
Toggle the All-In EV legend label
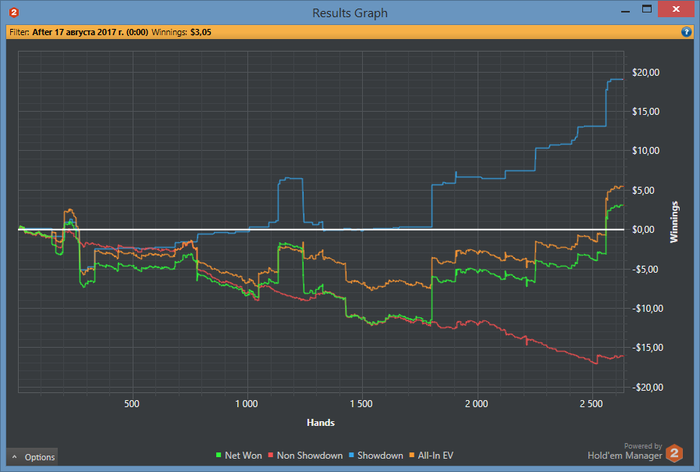pyautogui.click(x=435, y=455)
